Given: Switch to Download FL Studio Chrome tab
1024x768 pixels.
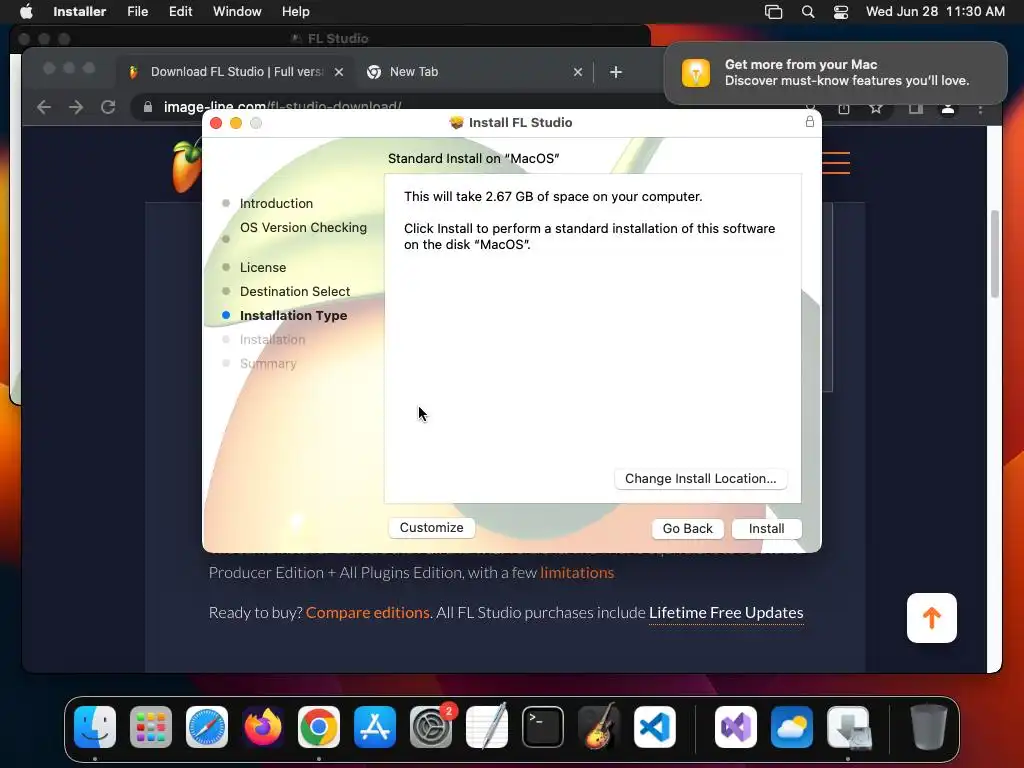Looking at the screenshot, I should 236,72.
